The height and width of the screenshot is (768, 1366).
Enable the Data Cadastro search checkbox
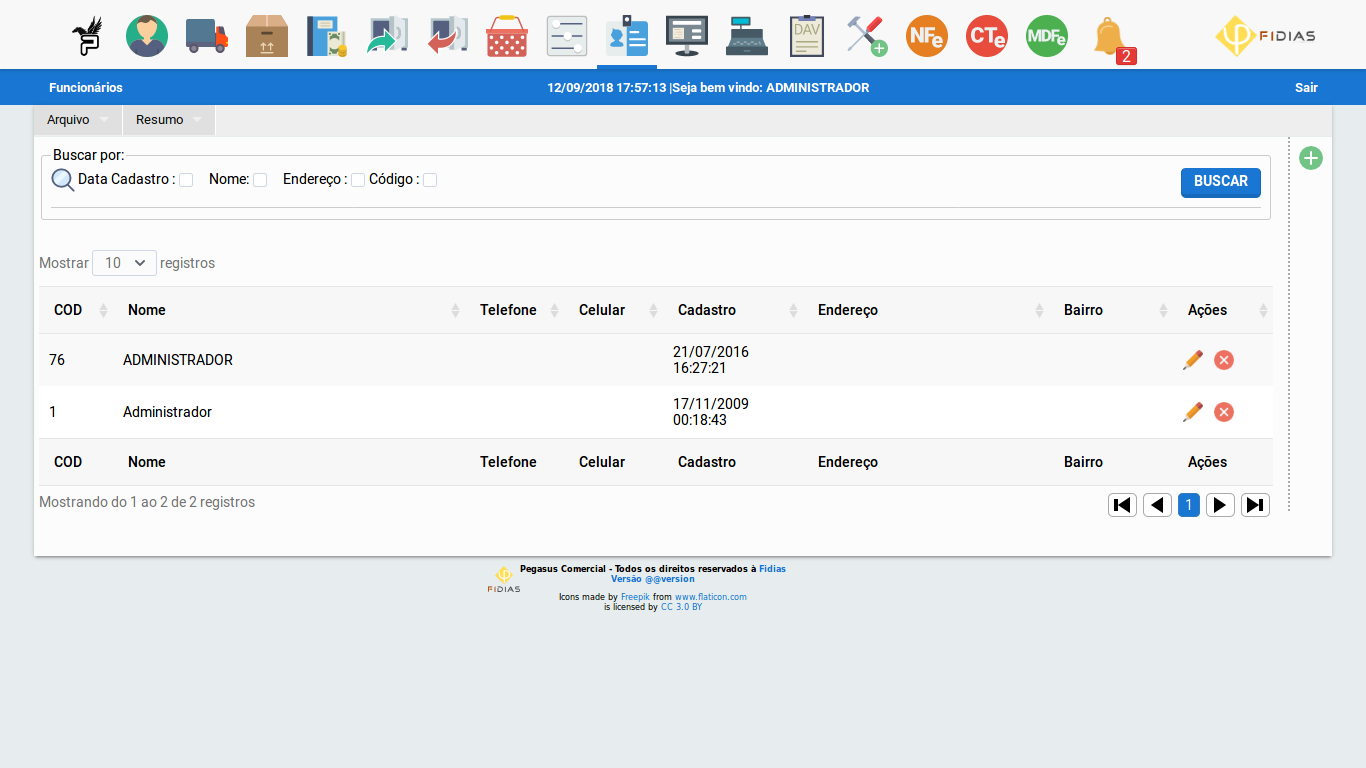(186, 180)
